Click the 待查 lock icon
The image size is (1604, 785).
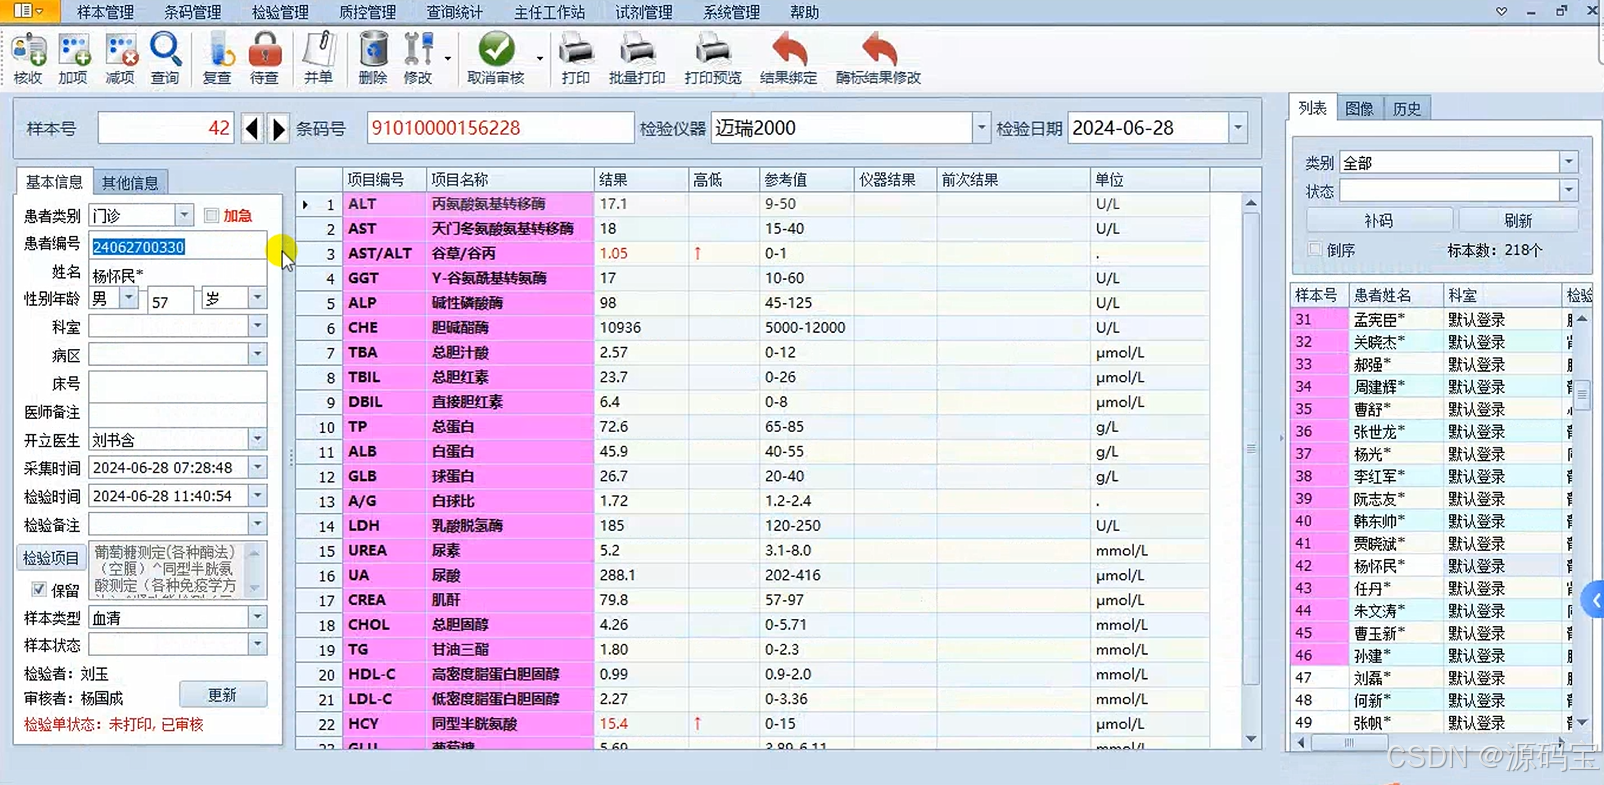tap(264, 58)
